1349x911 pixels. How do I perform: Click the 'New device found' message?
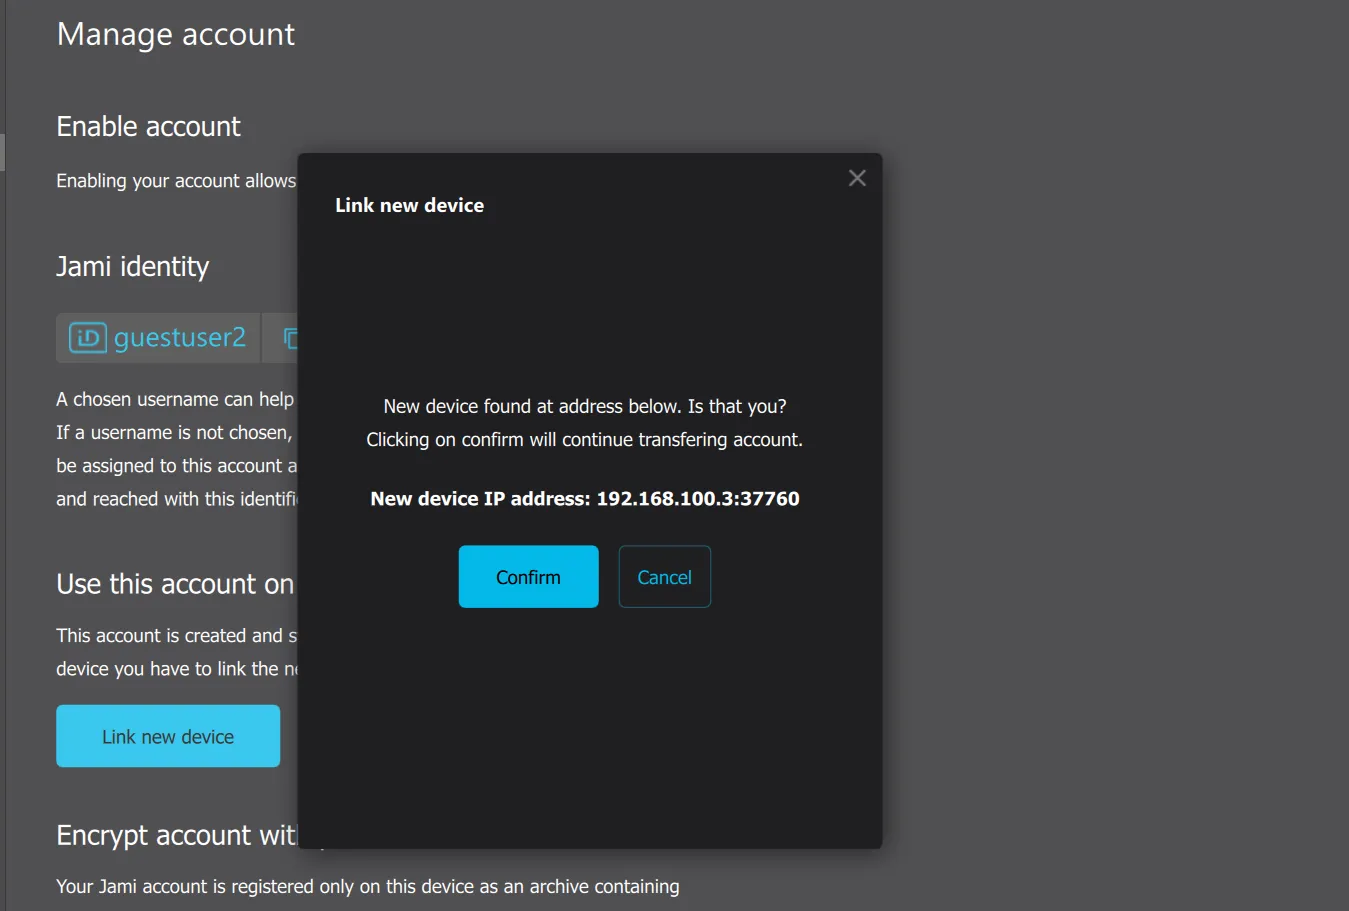584,407
